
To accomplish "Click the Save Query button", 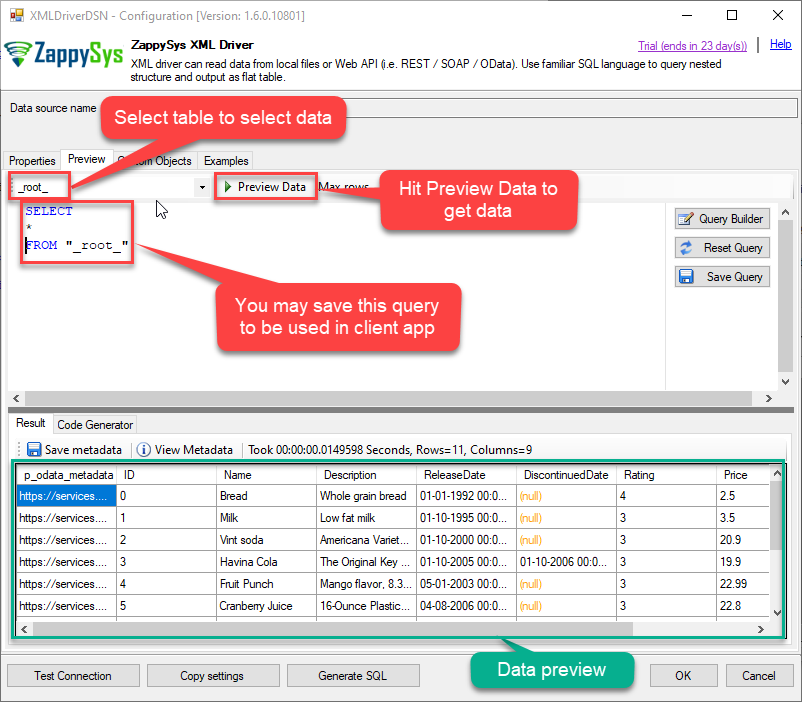I will [722, 277].
